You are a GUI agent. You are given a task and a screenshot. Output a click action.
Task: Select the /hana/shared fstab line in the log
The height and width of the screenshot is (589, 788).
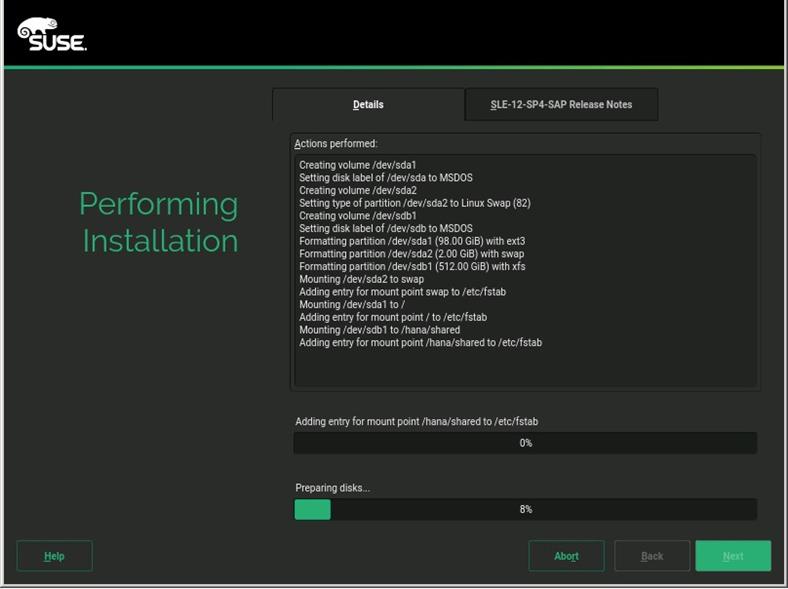click(x=421, y=343)
